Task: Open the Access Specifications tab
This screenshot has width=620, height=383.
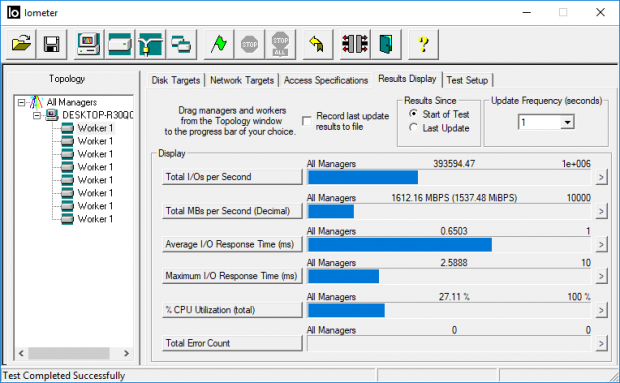Action: (326, 80)
